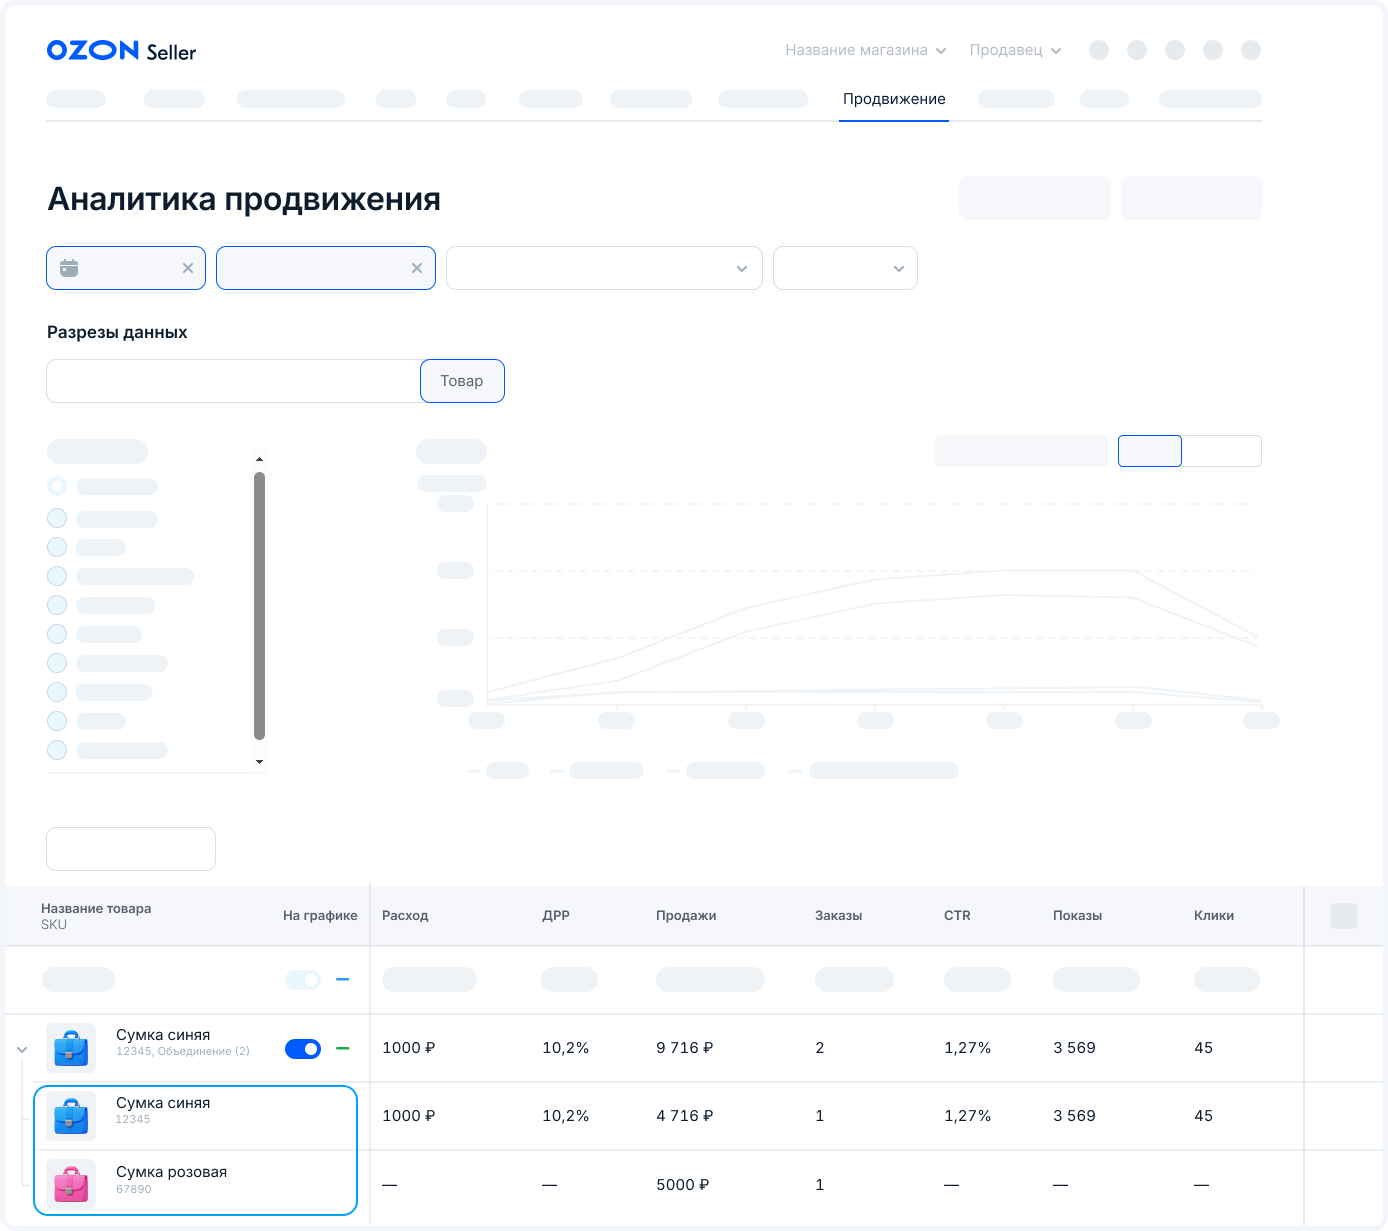Select the first radio button in metrics list
This screenshot has width=1388, height=1231.
(57, 486)
